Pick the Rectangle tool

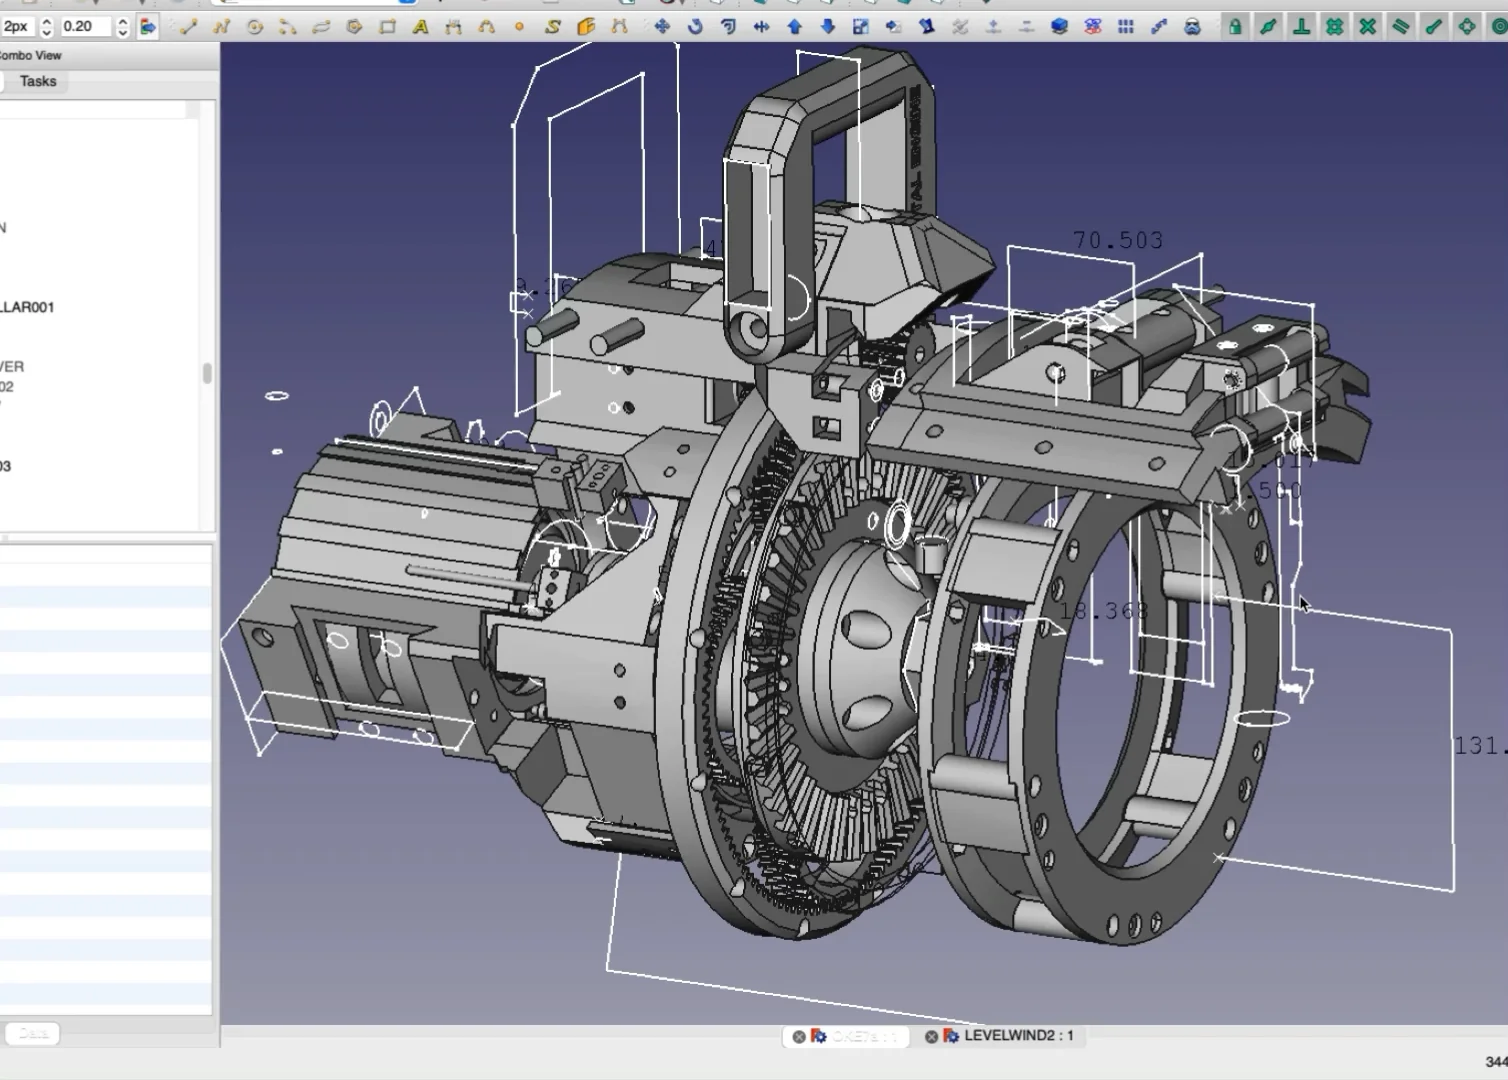(x=388, y=26)
